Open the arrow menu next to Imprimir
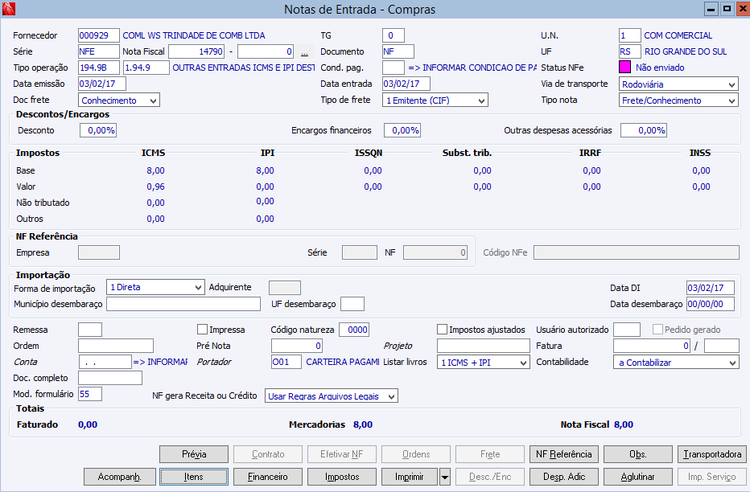This screenshot has height=492, width=750. point(444,477)
